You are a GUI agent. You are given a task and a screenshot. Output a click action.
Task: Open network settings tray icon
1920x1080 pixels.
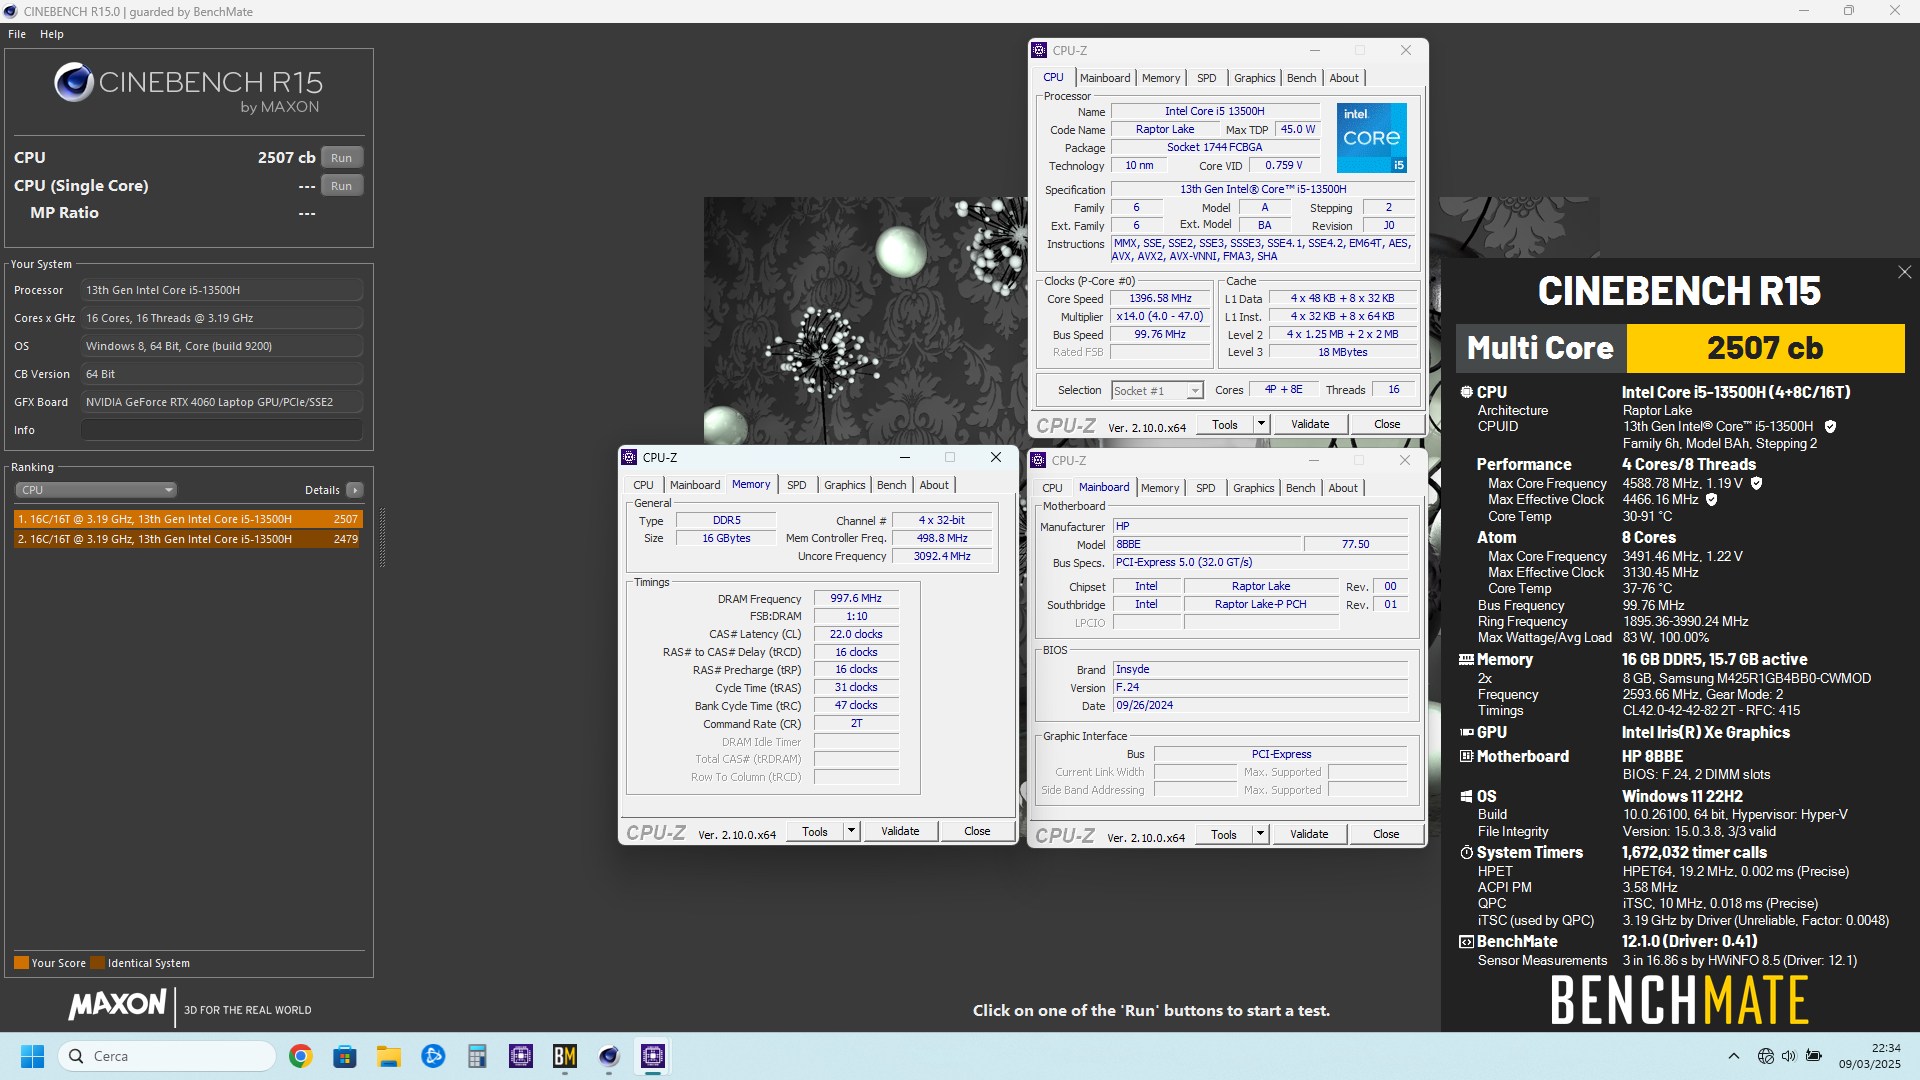1765,1056
